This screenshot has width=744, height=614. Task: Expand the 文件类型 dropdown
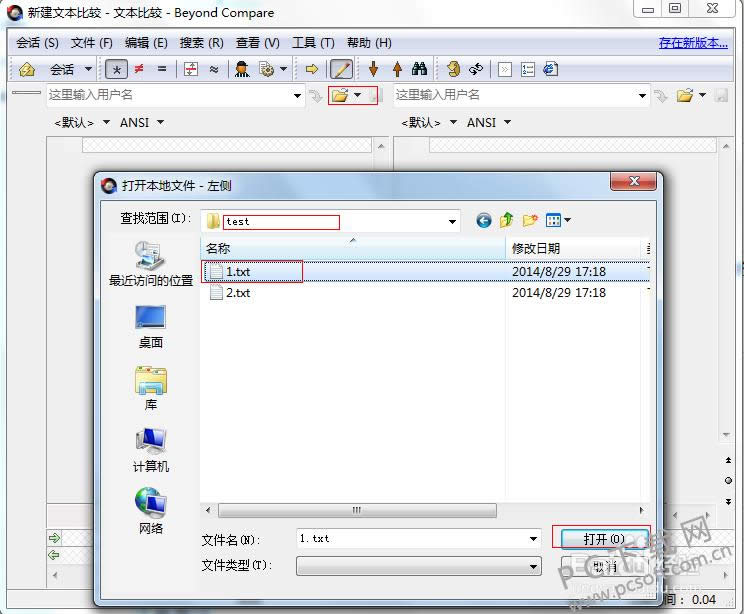(x=533, y=567)
